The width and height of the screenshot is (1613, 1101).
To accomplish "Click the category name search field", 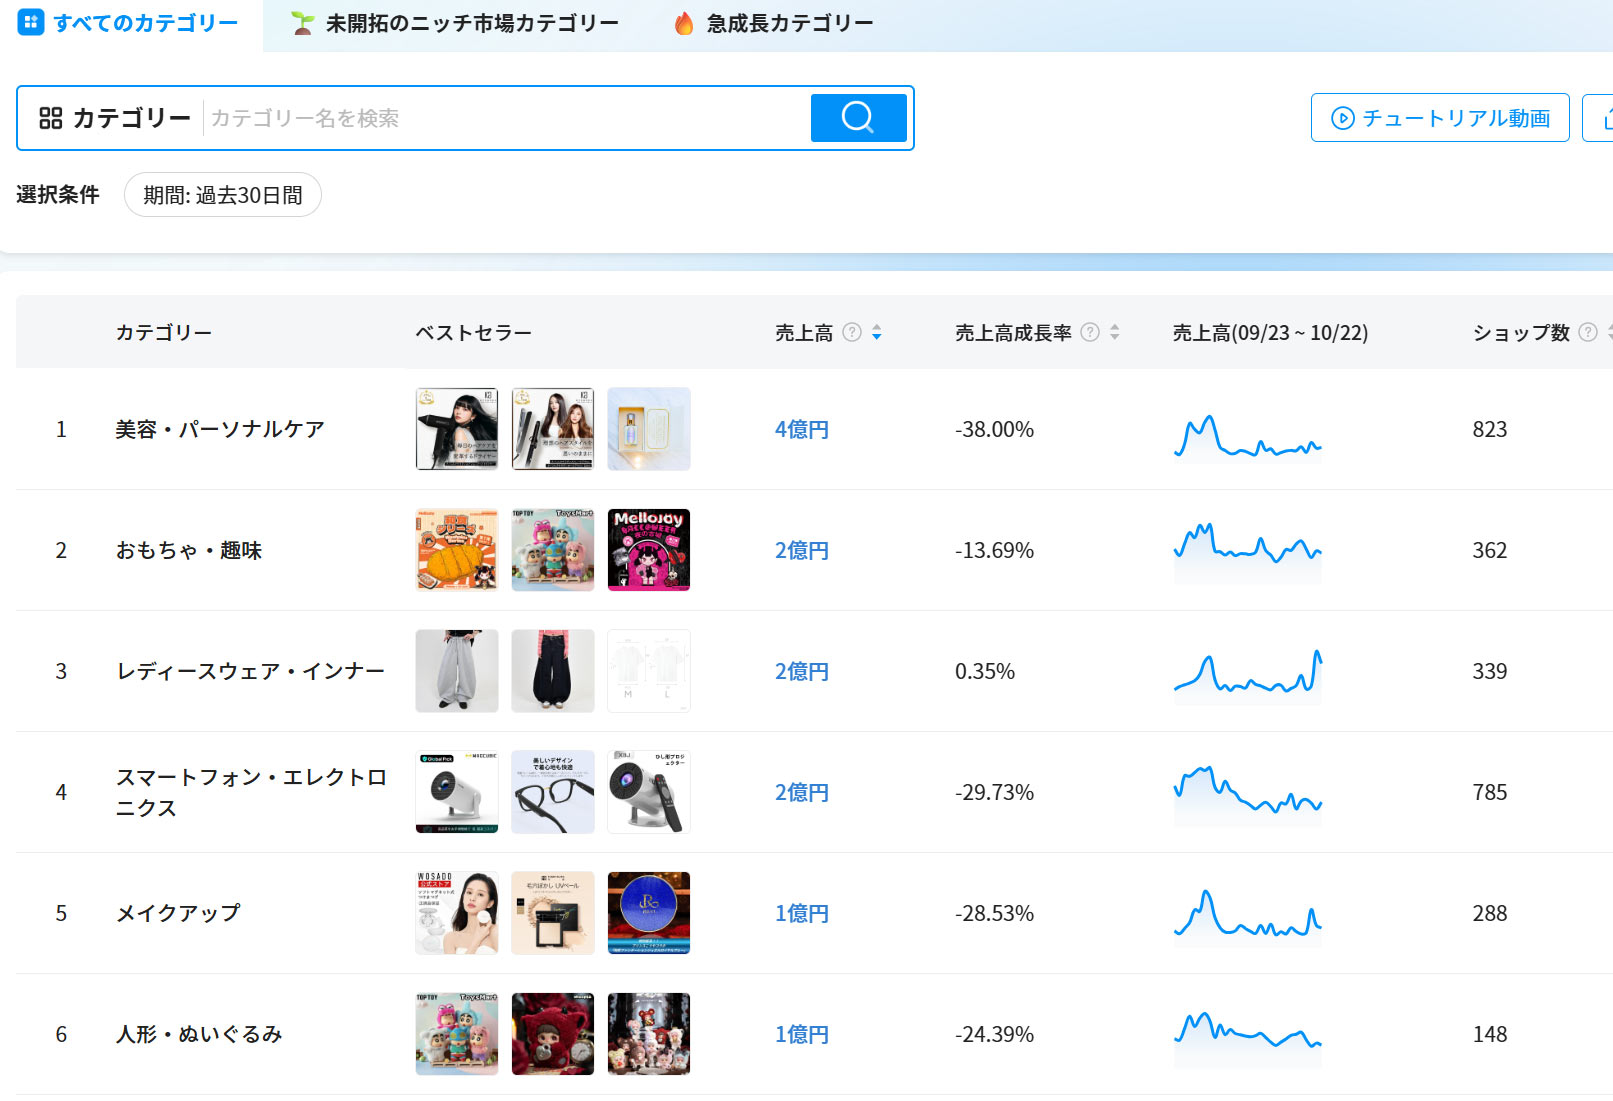I will pos(505,118).
